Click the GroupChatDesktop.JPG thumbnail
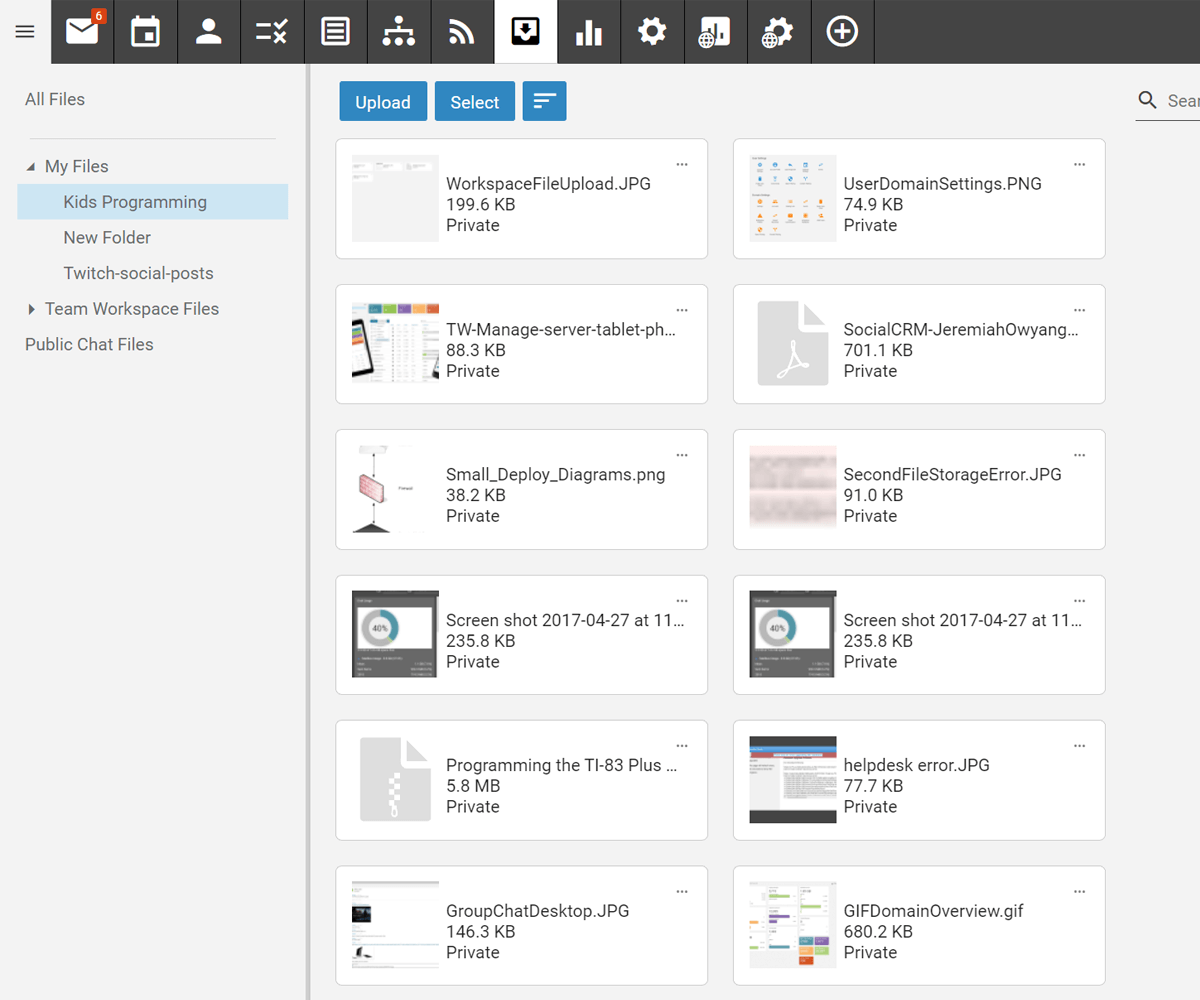 coord(395,925)
